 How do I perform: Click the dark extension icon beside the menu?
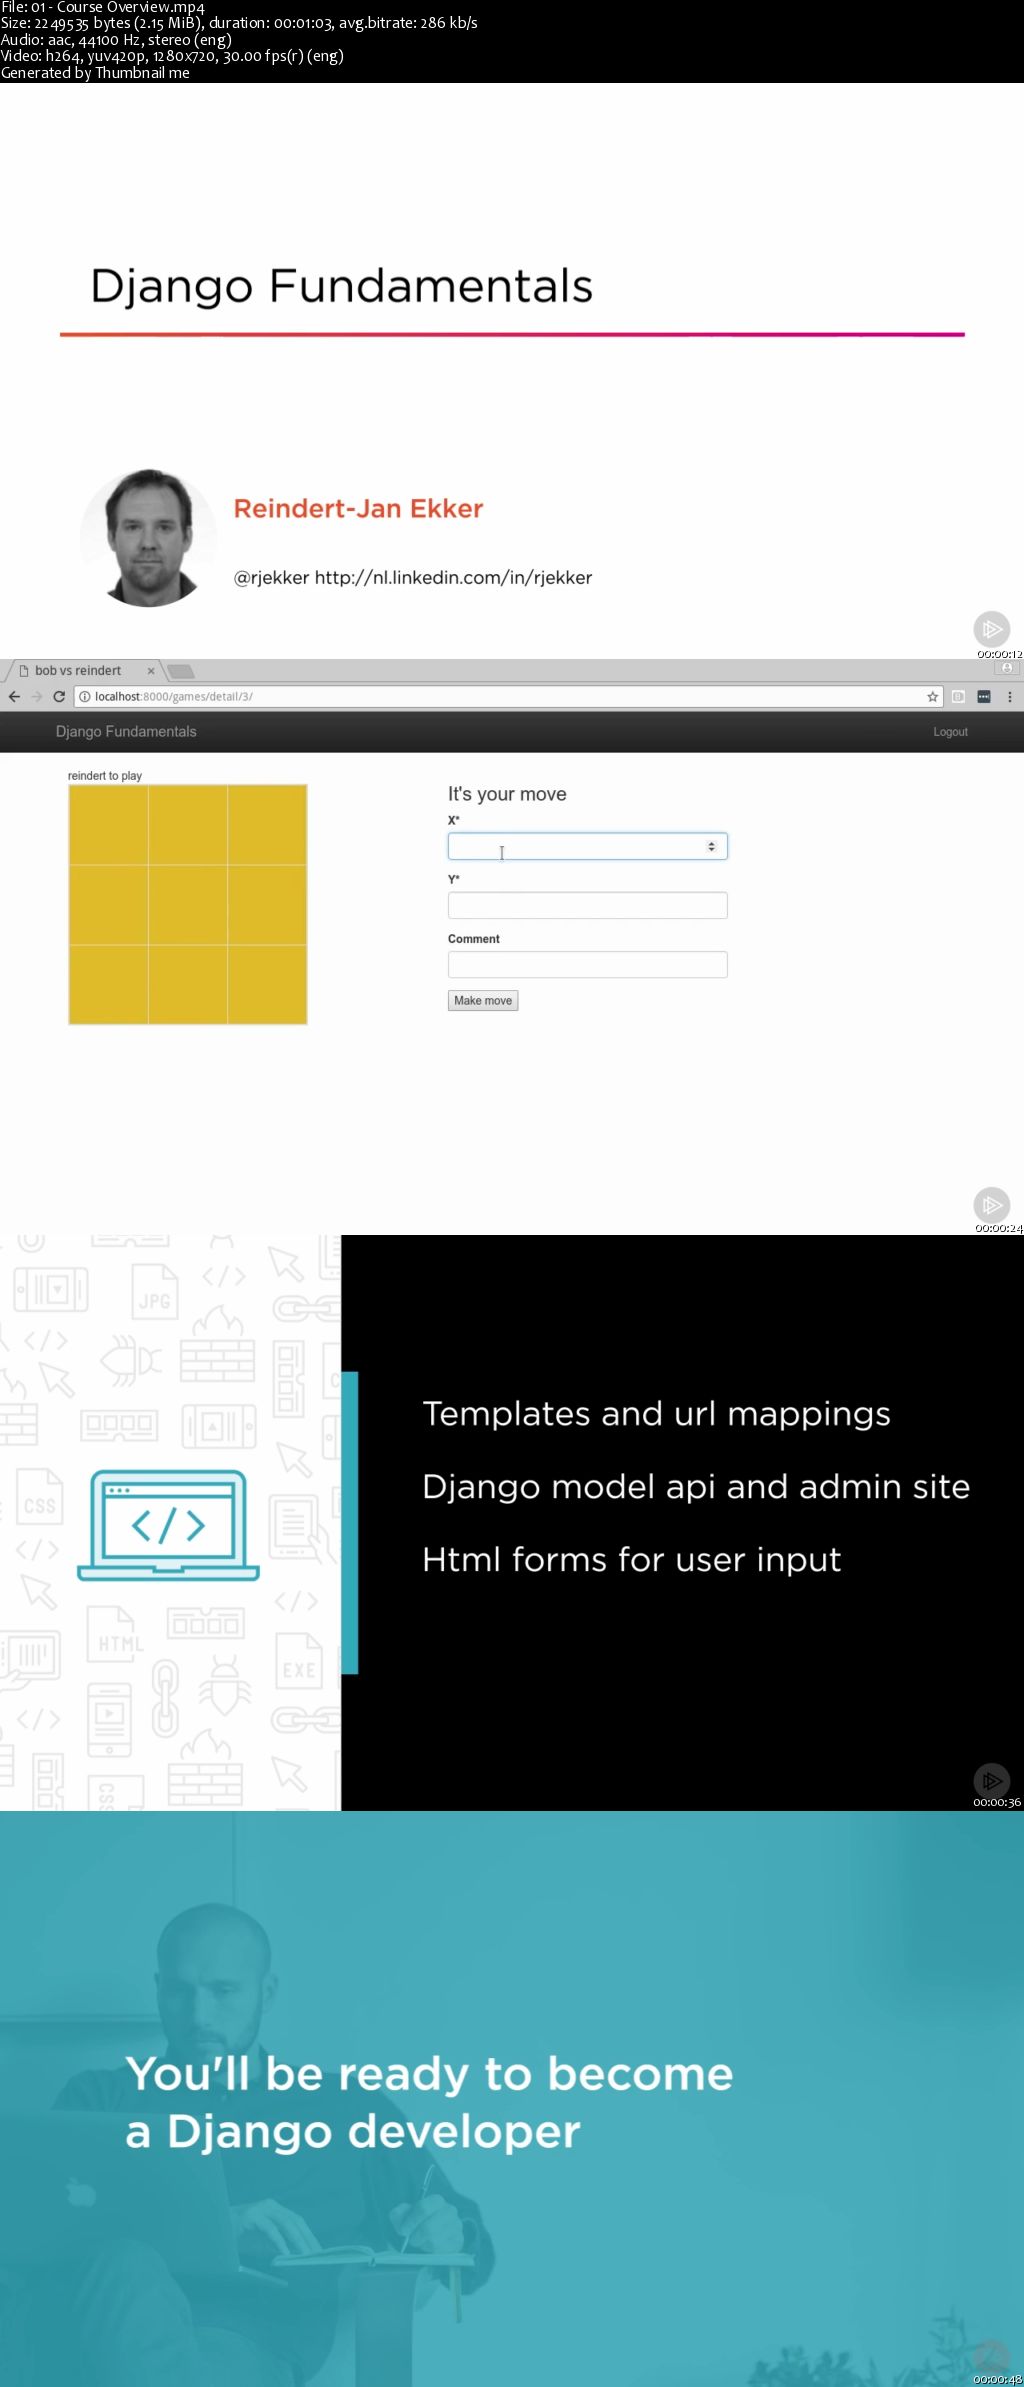click(984, 697)
